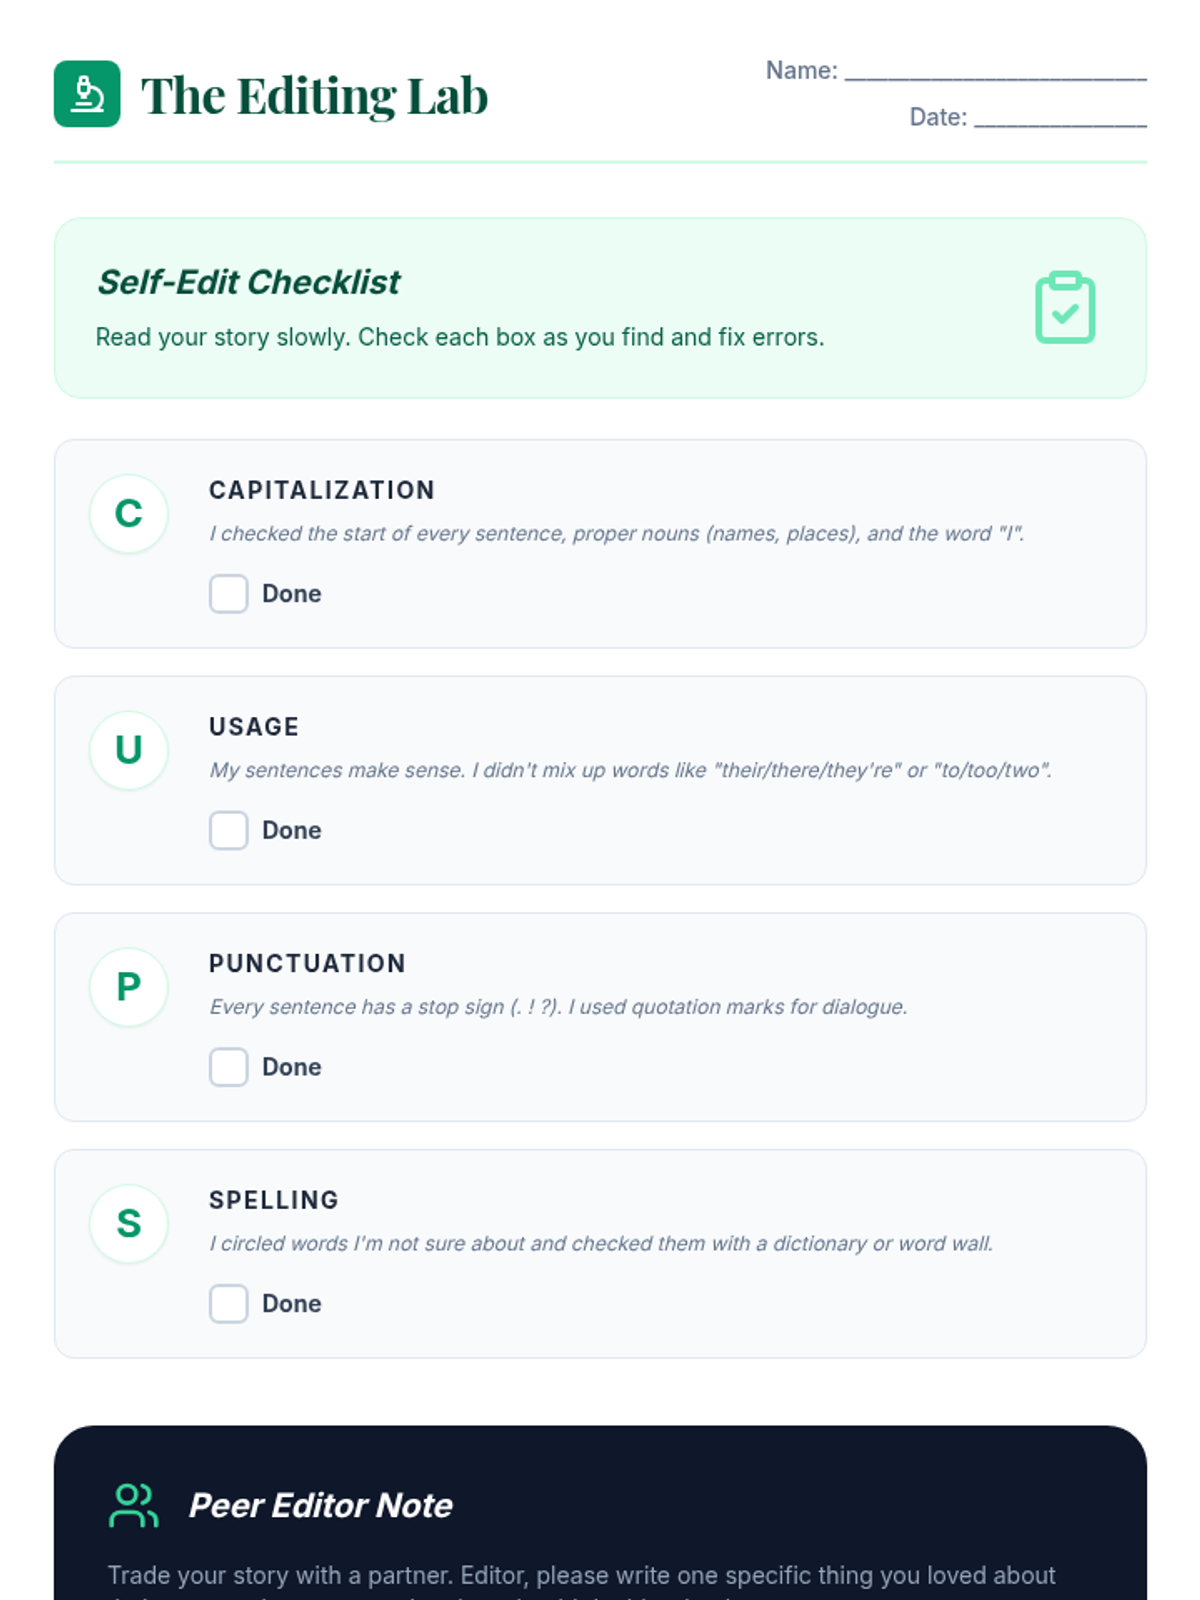Click the clipboard checkmark icon
Viewport: 1200px width, 1600px height.
coord(1065,308)
